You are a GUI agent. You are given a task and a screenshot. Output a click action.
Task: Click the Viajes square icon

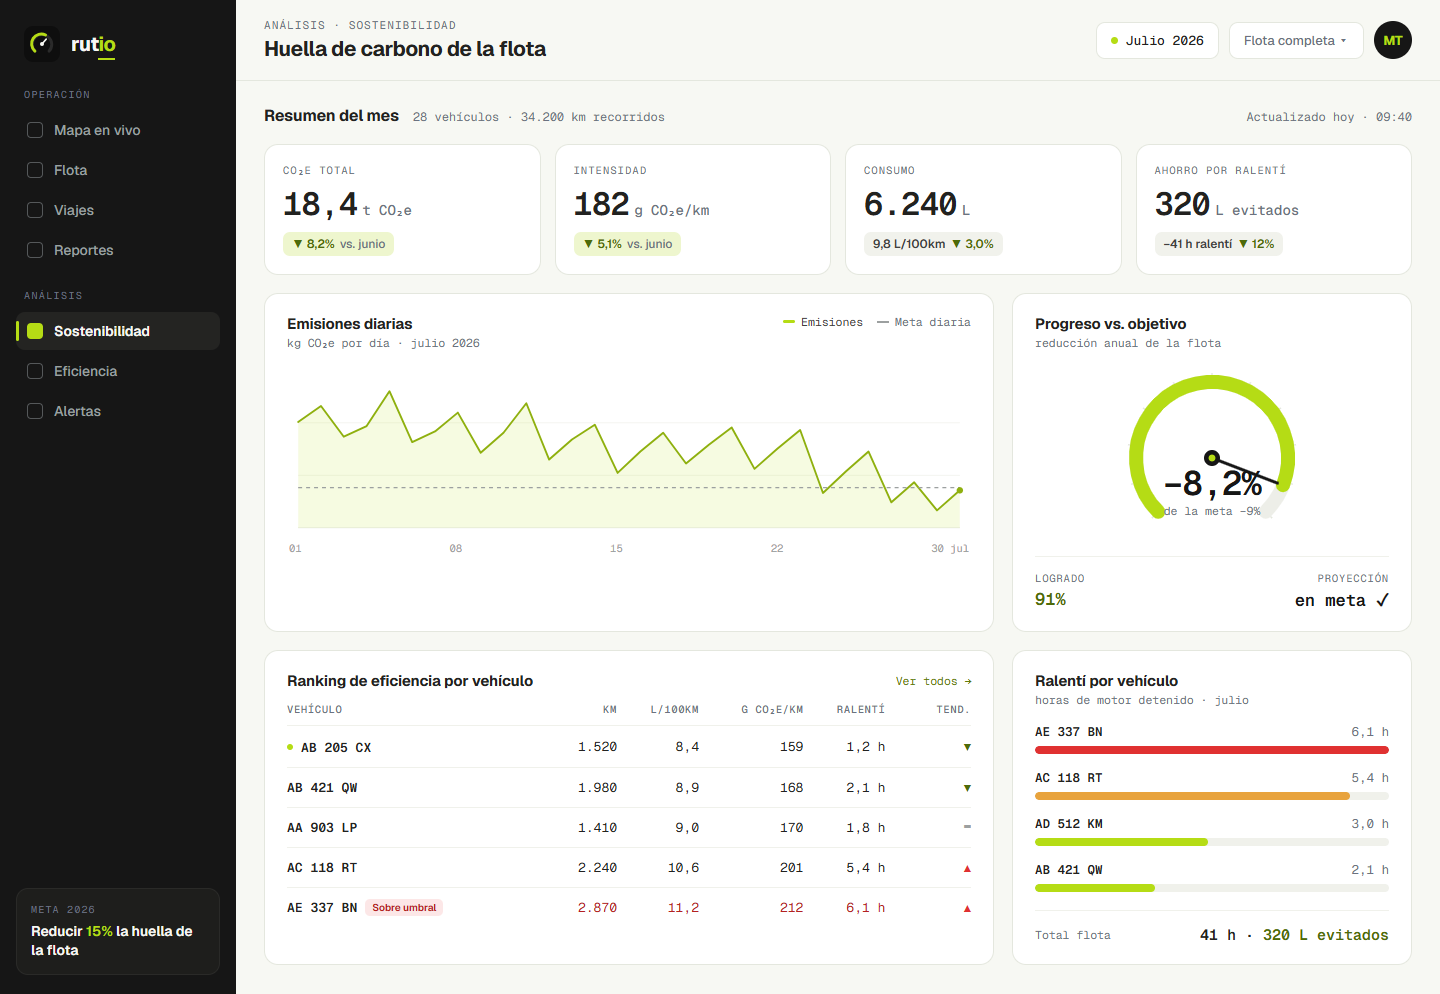35,210
